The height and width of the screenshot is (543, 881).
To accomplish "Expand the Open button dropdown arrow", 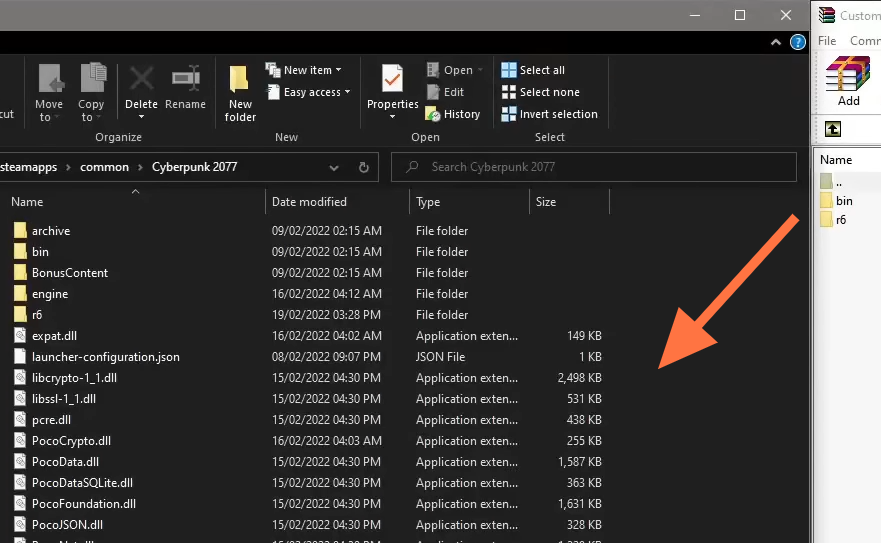I will coord(480,70).
